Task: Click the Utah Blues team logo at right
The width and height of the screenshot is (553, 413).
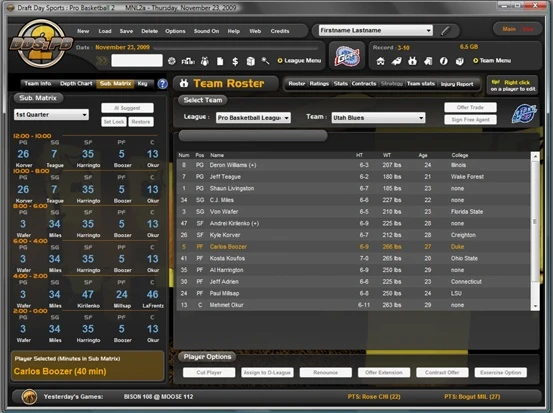Action: (524, 114)
